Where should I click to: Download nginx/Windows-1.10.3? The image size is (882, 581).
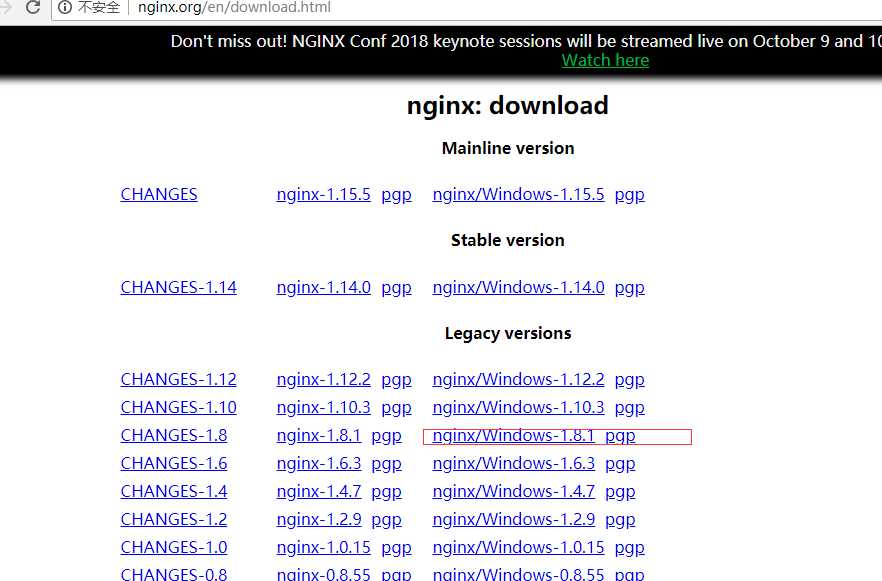(x=519, y=407)
